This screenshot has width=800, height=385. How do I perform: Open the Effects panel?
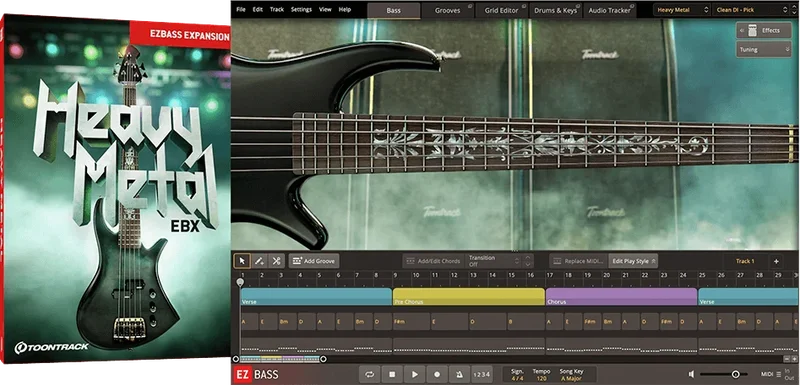764,31
